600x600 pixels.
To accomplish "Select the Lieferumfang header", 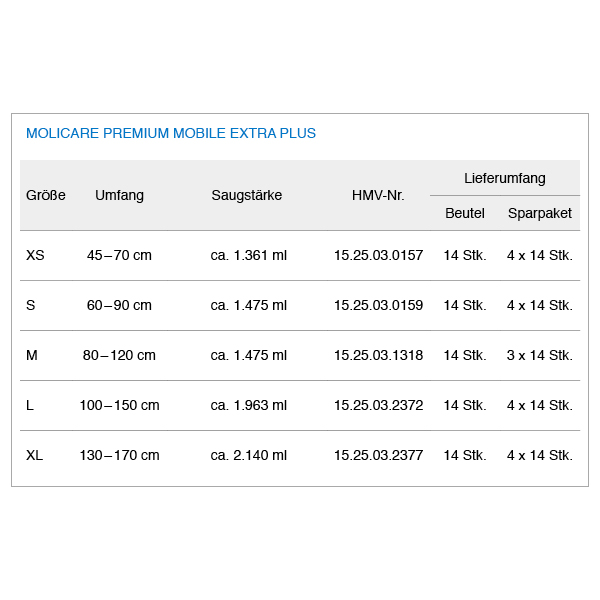I will [505, 178].
